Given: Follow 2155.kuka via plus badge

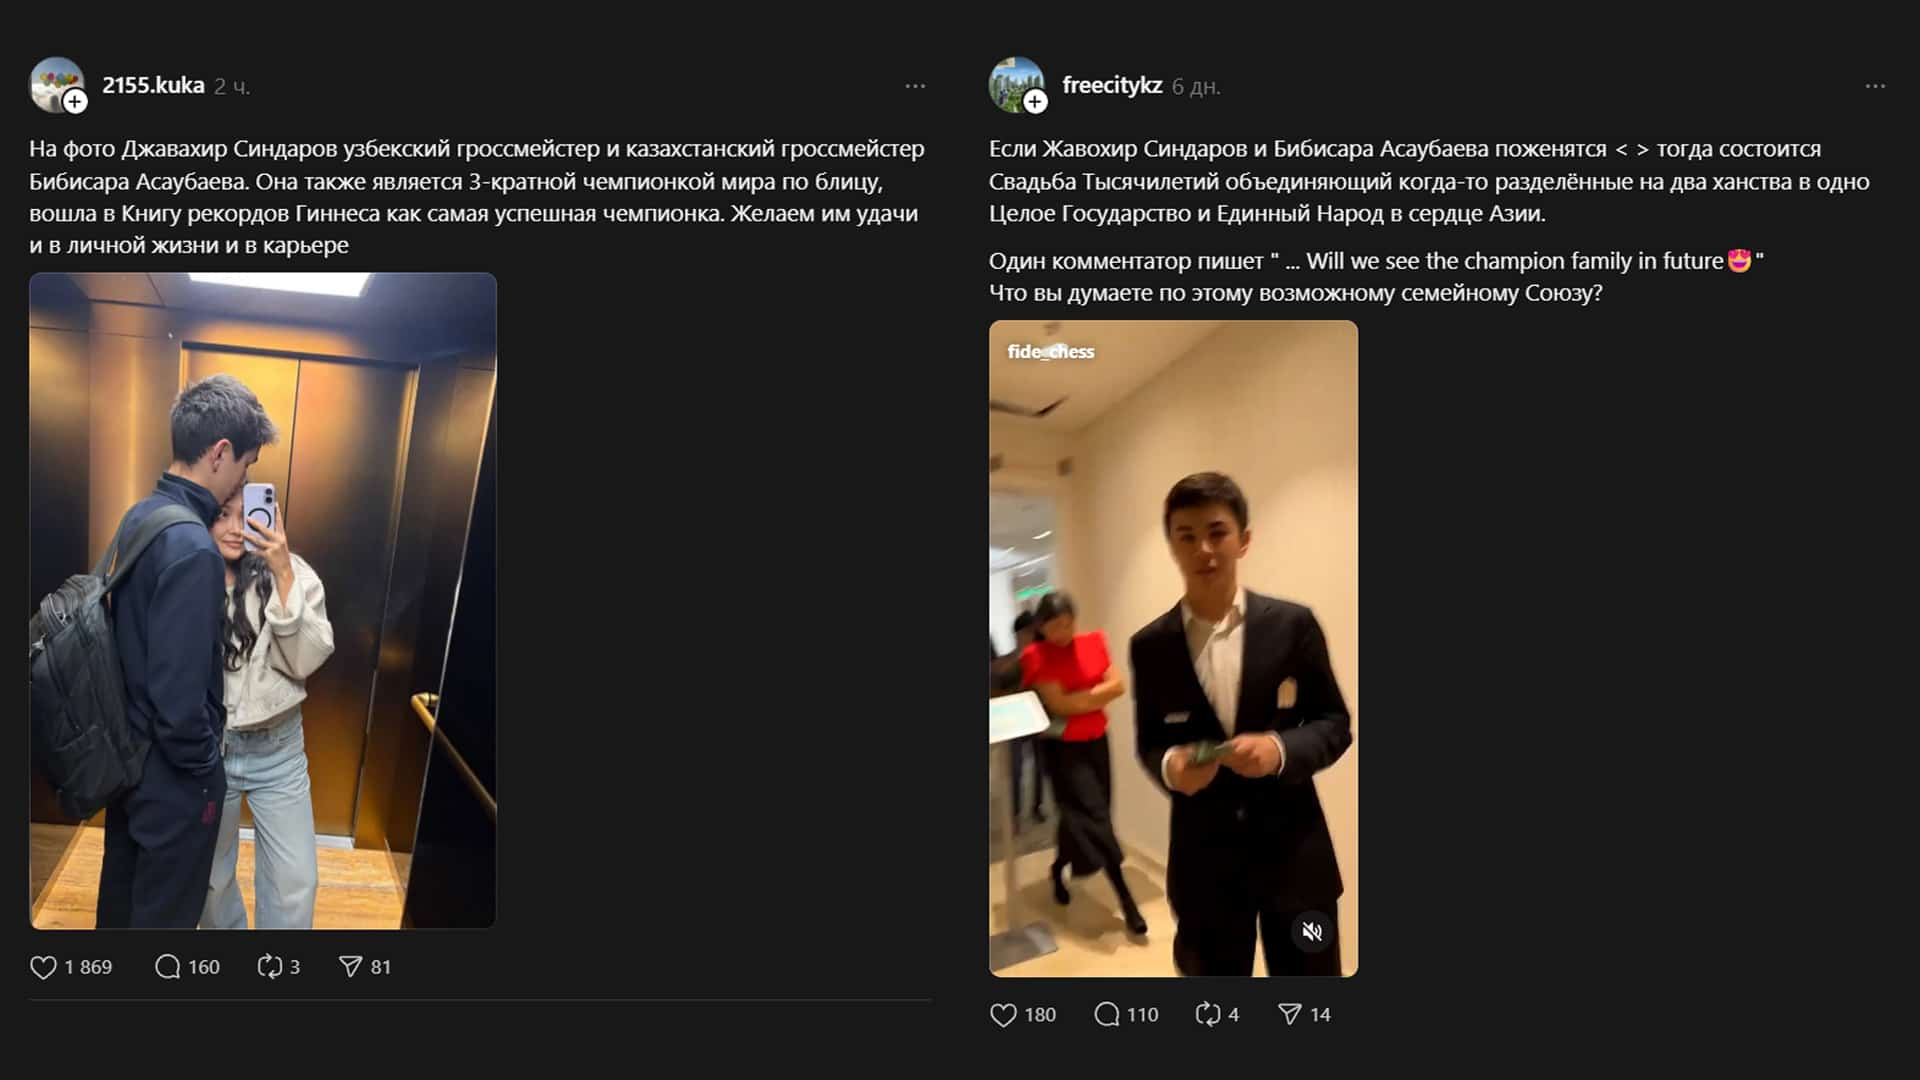Looking at the screenshot, I should click(75, 102).
